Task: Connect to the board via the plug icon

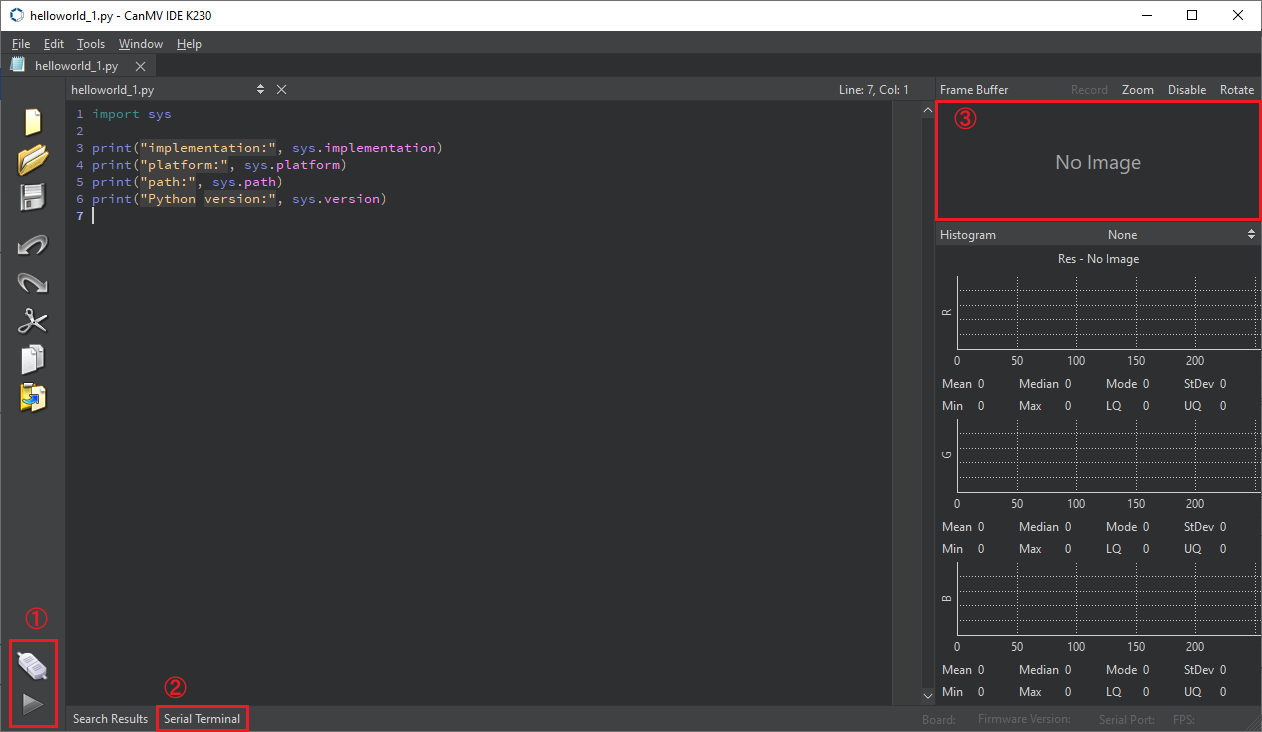Action: (x=33, y=665)
